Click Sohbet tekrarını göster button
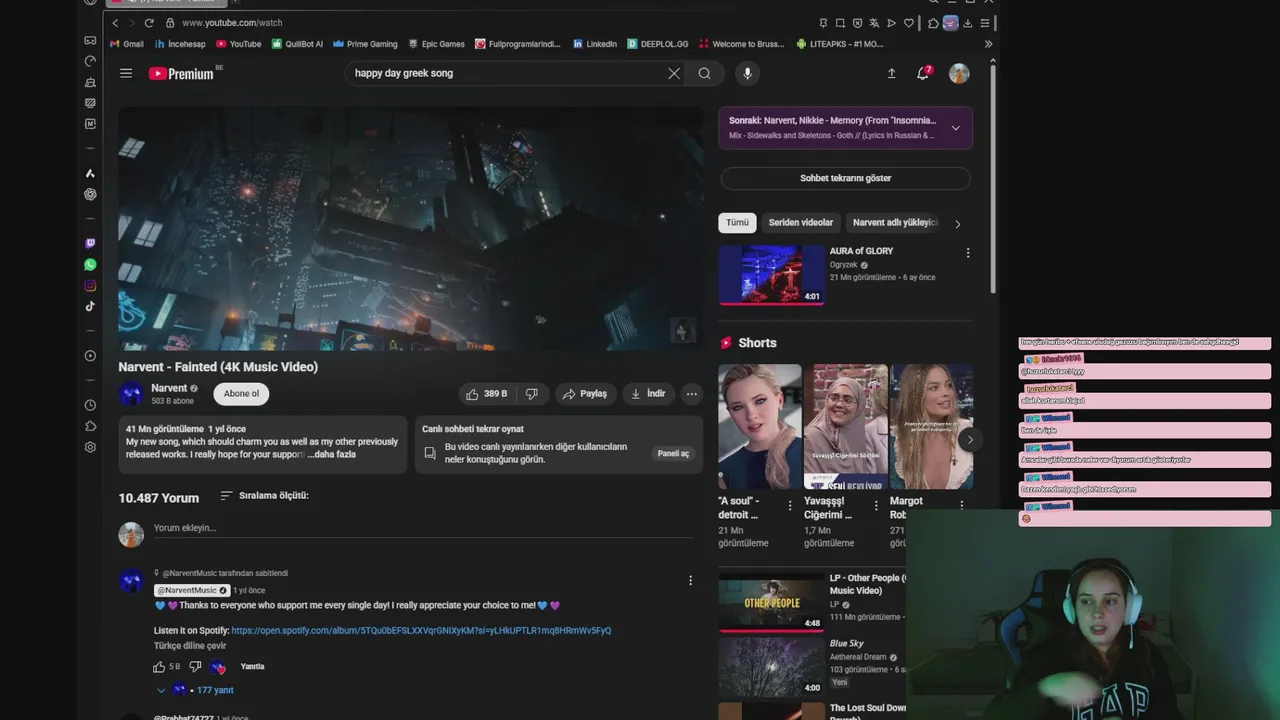The height and width of the screenshot is (720, 1280). click(x=845, y=178)
